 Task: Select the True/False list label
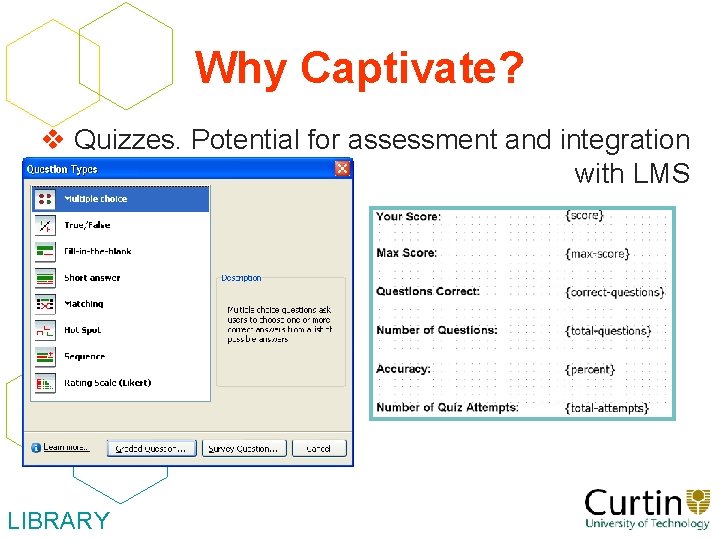pyautogui.click(x=87, y=225)
